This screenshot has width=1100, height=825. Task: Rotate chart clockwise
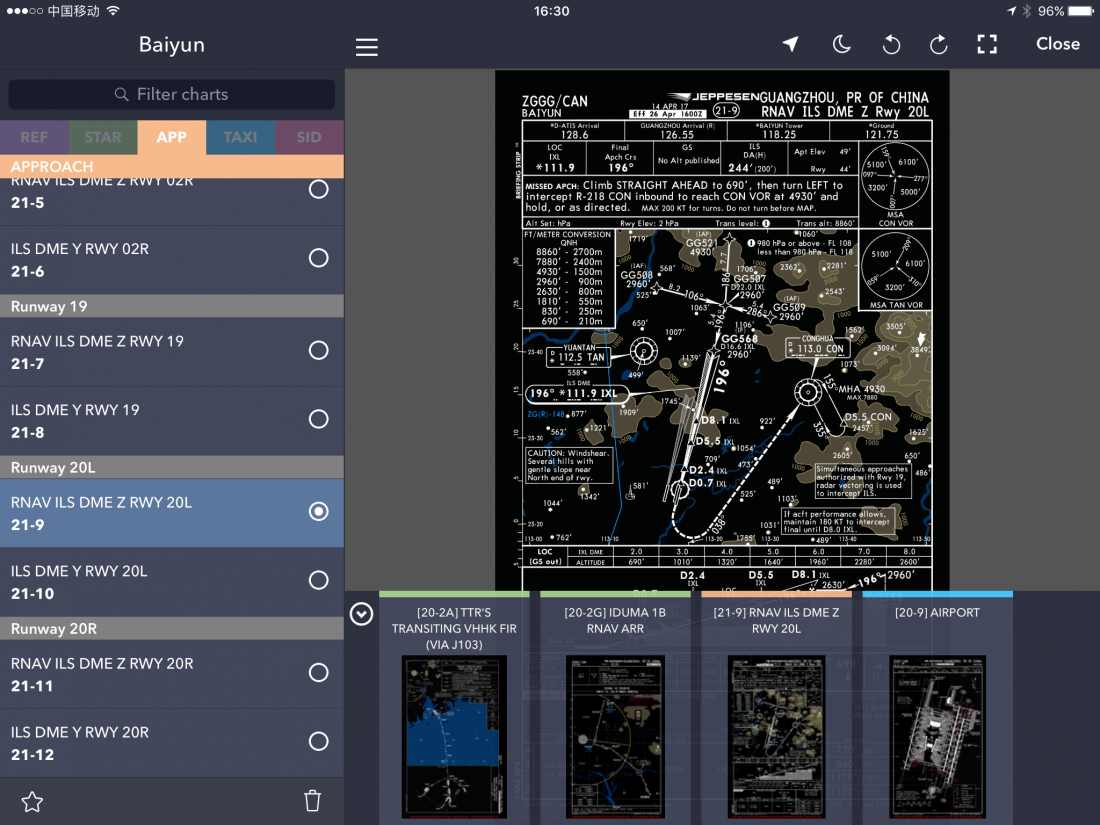coord(939,45)
